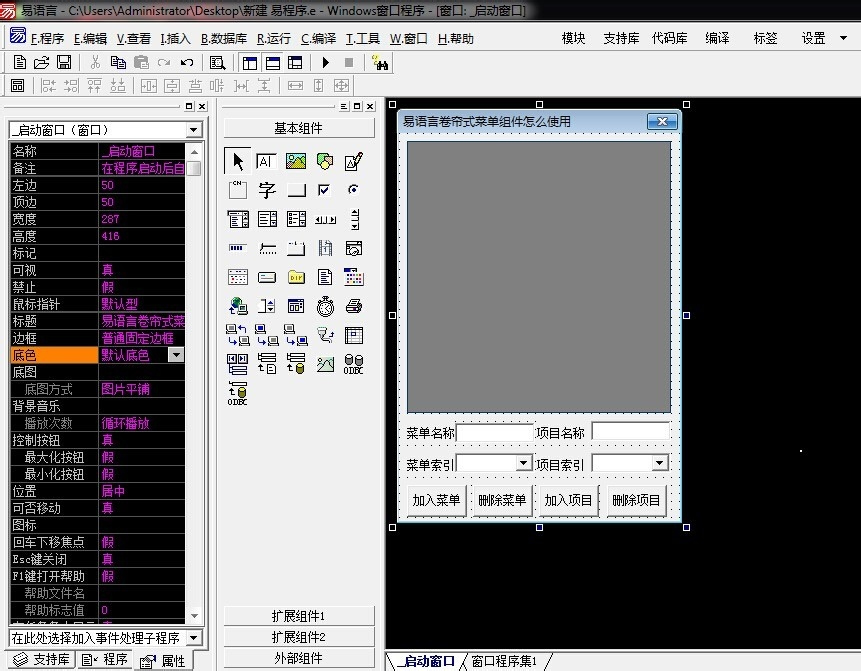Choose the label component with 字 icon
Screen dimensions: 861x671
(267, 191)
